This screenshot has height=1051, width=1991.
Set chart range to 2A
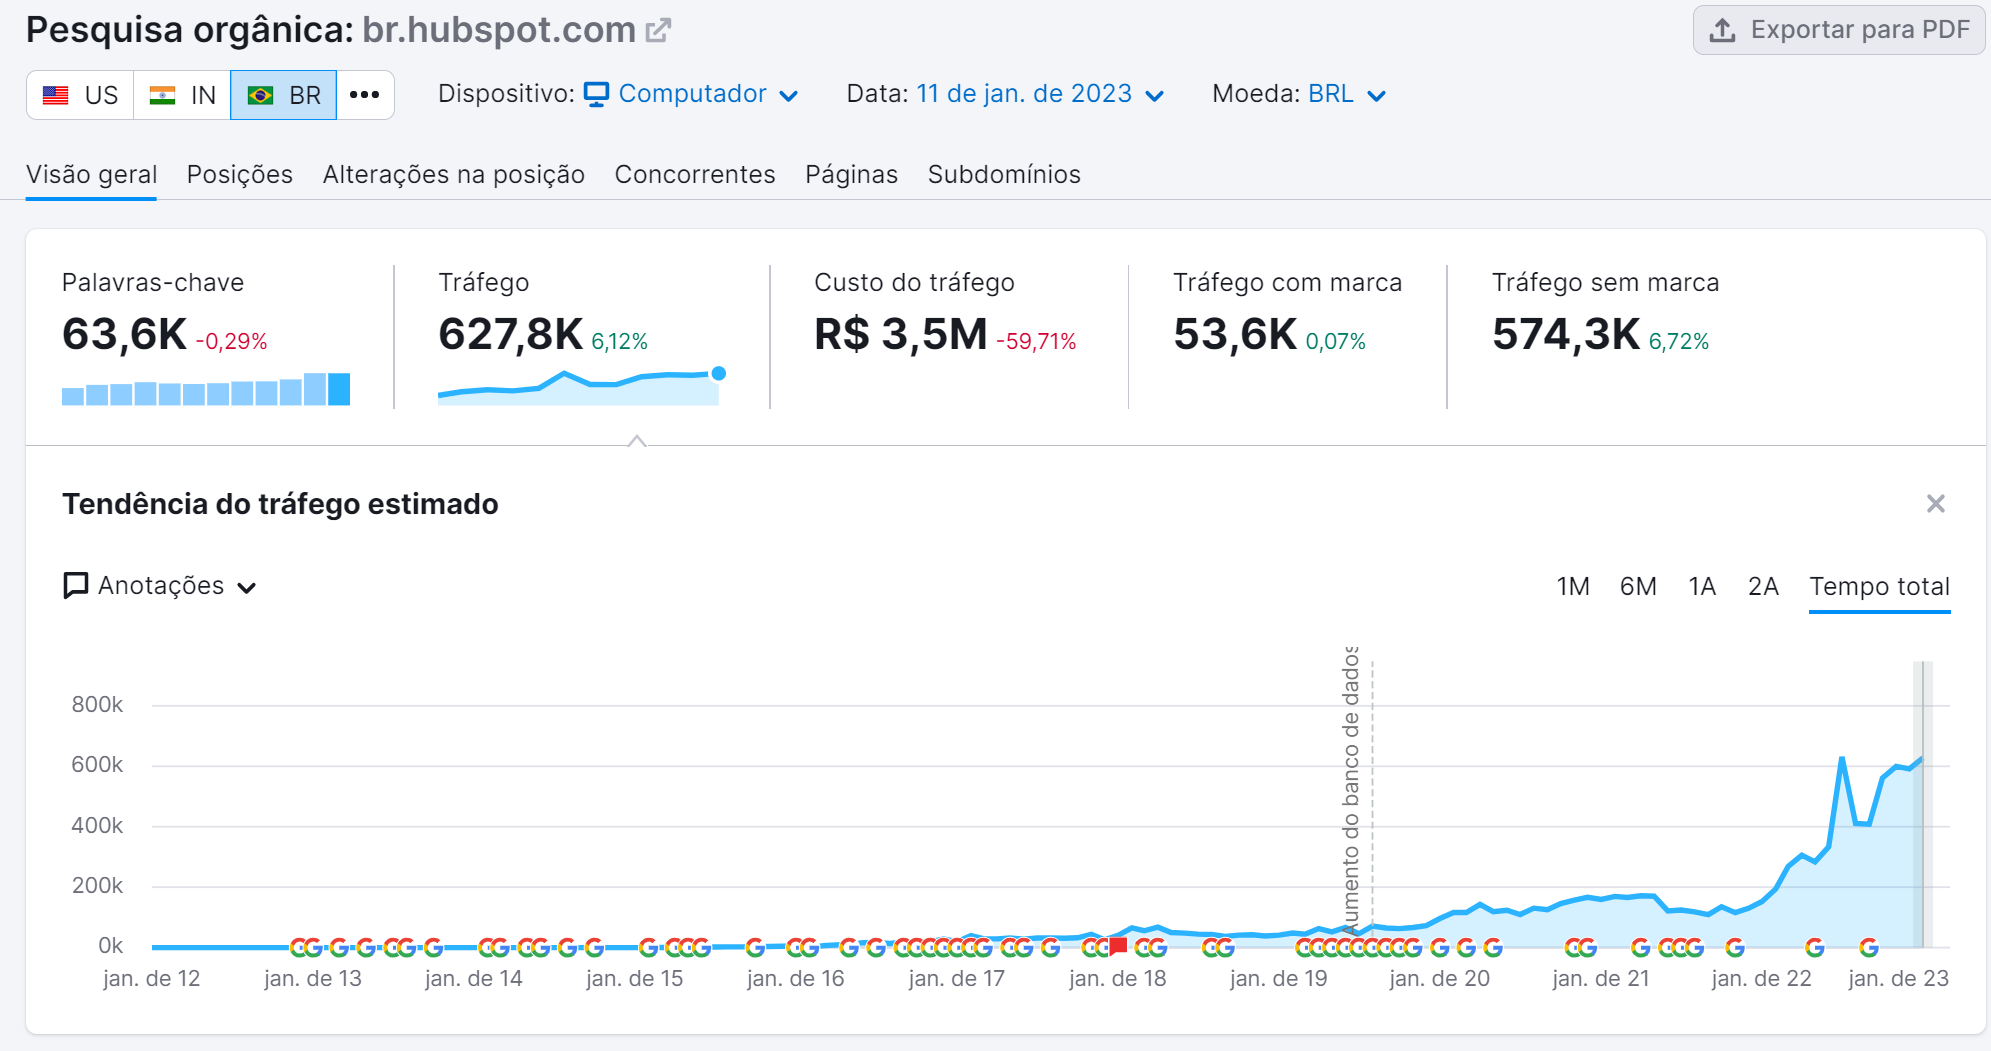point(1763,587)
